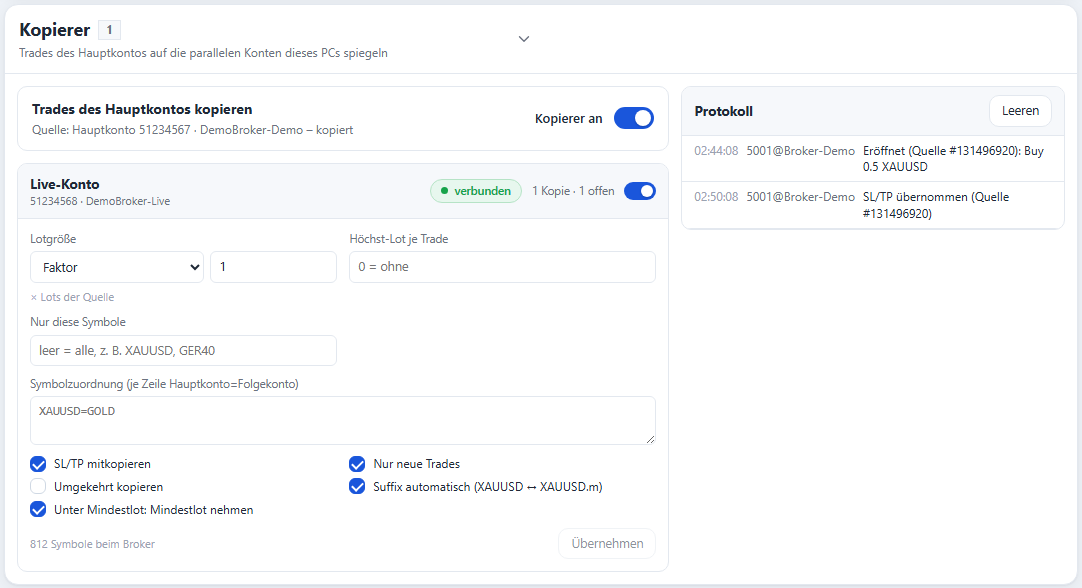This screenshot has width=1082, height=588.
Task: Open the Lotgröße "Faktor" dropdown
Action: pos(117,267)
